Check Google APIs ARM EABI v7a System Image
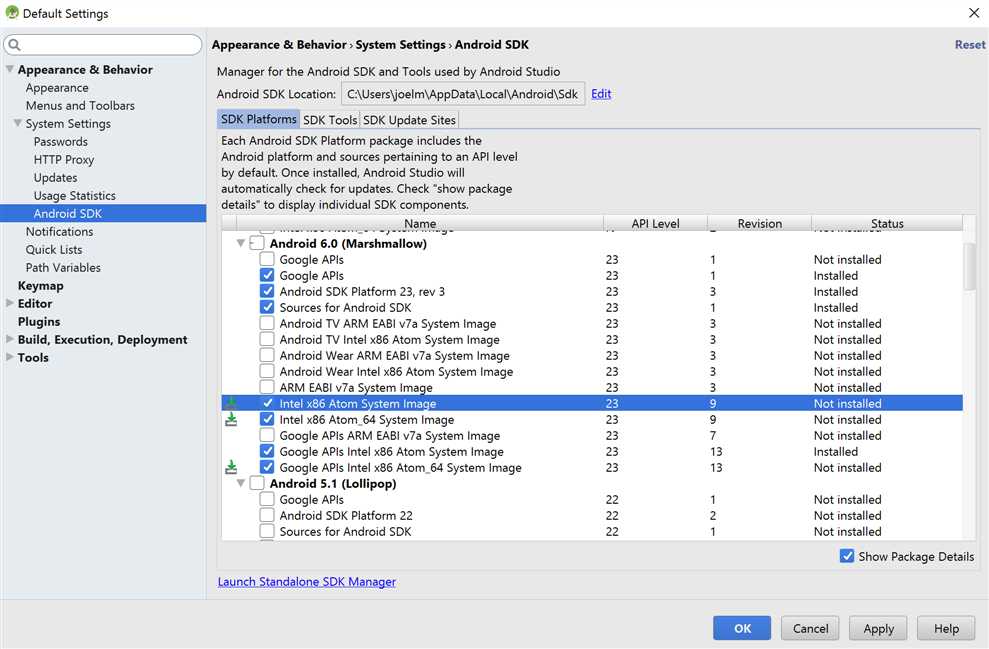The height and width of the screenshot is (649, 989). click(267, 435)
